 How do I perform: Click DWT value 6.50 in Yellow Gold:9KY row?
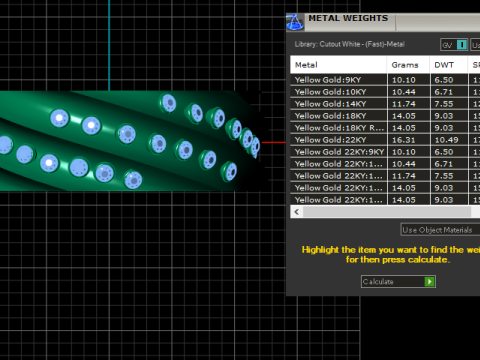point(444,80)
